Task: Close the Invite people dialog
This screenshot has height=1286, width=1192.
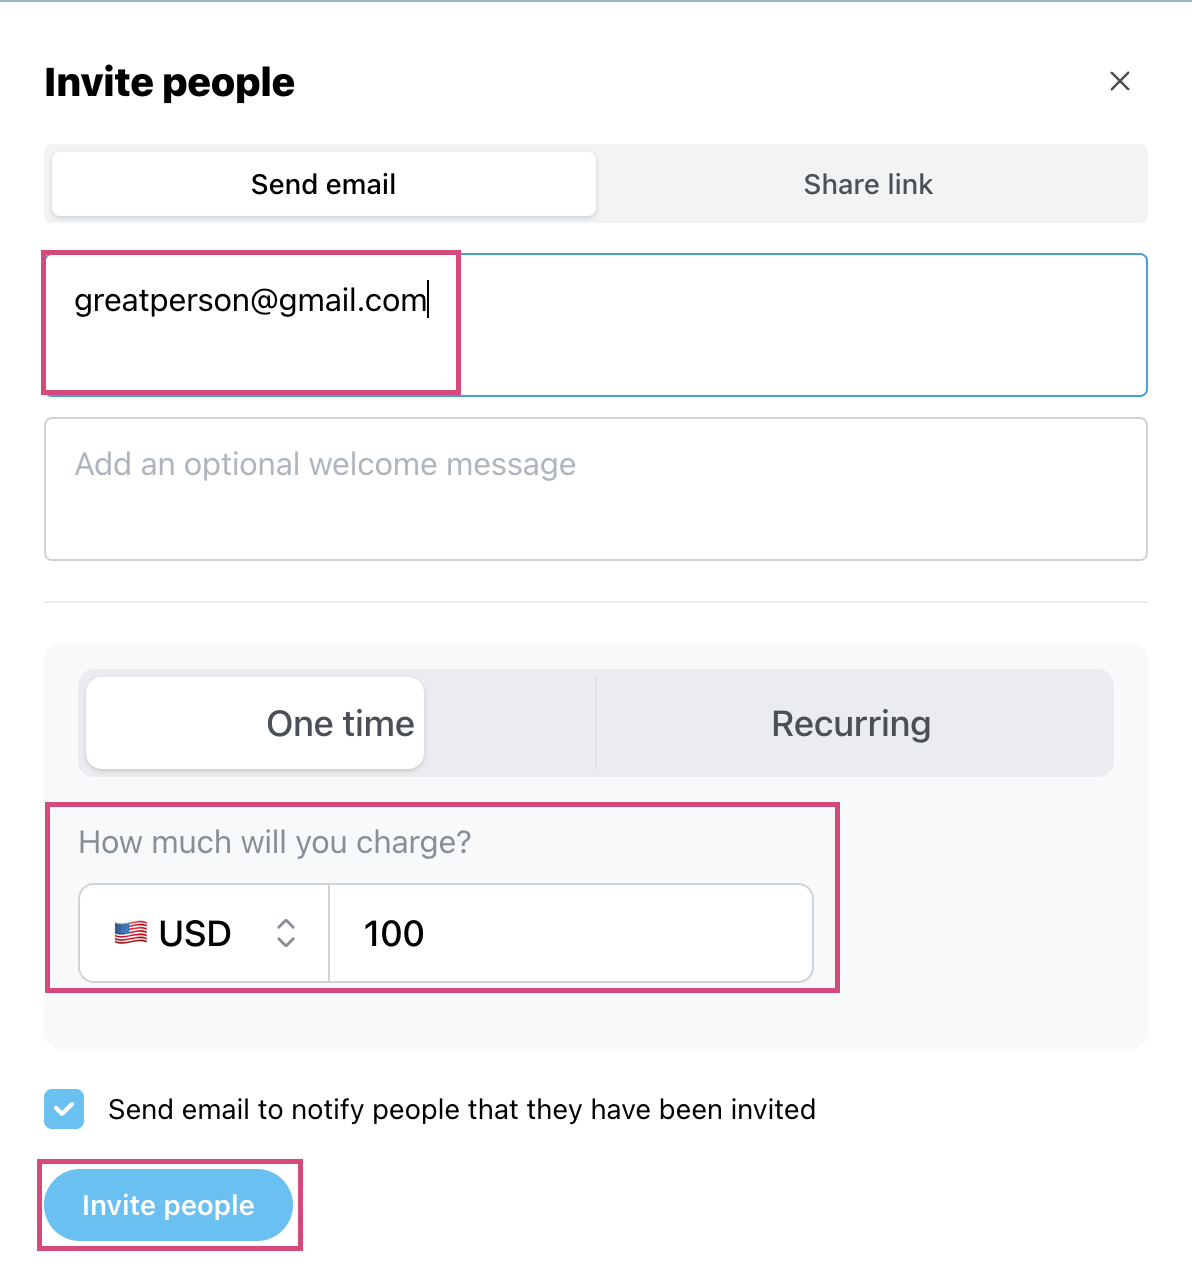Action: click(1120, 81)
